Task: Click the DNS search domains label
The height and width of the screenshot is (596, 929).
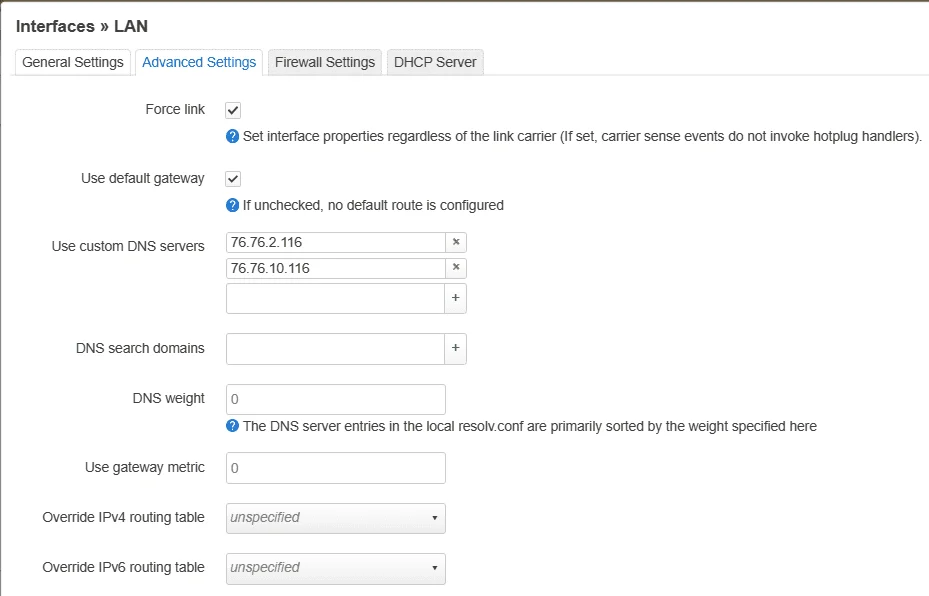Action: coord(140,348)
